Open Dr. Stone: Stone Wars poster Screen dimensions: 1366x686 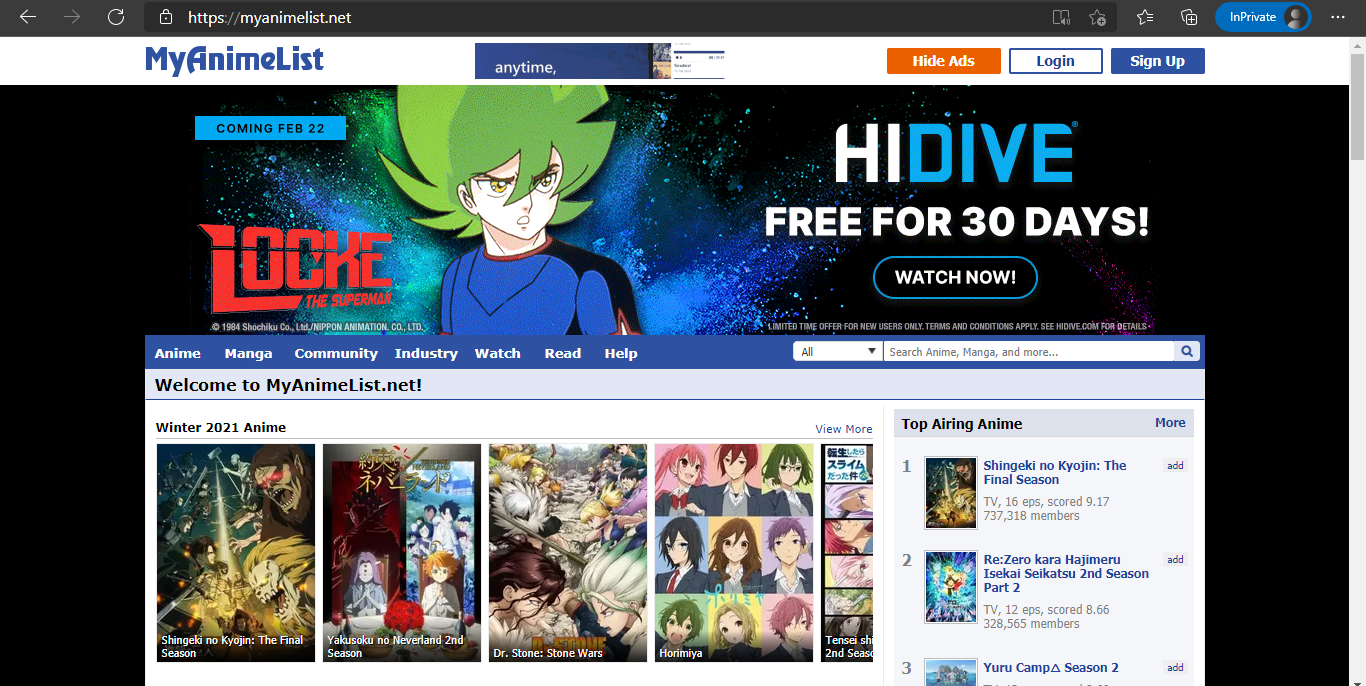tap(568, 553)
